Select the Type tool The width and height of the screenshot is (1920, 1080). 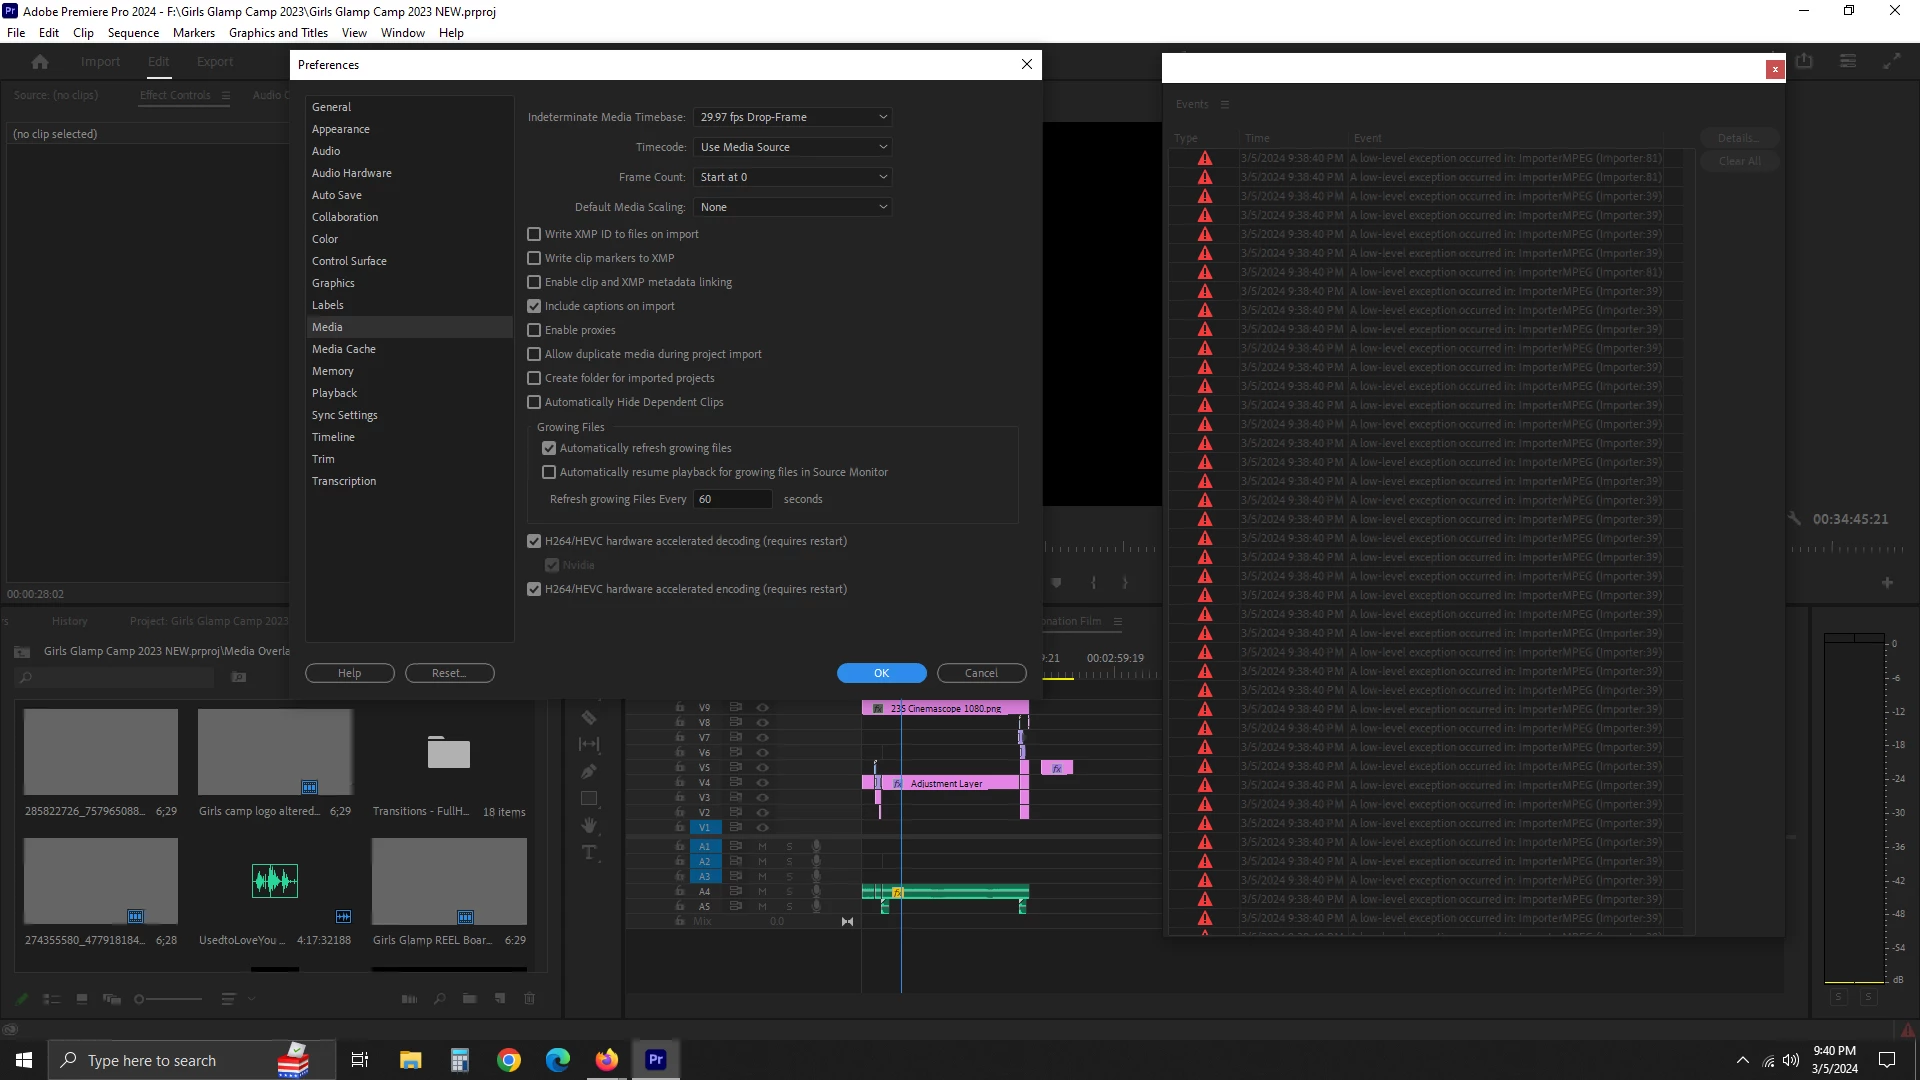tap(589, 852)
